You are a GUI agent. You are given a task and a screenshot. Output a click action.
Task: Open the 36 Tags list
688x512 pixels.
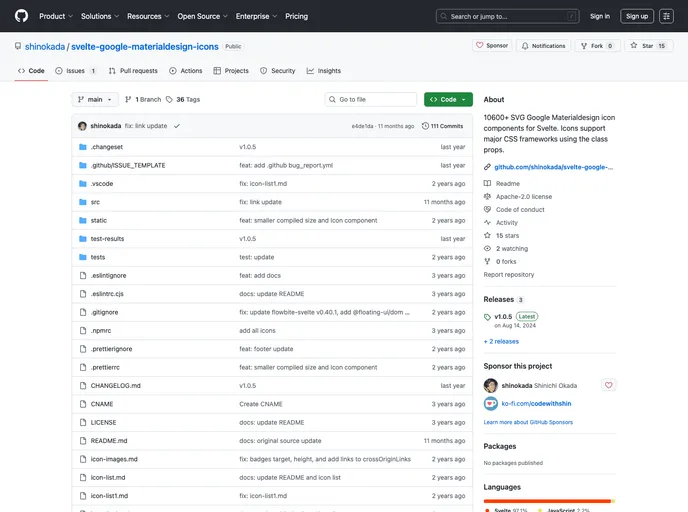click(x=183, y=100)
